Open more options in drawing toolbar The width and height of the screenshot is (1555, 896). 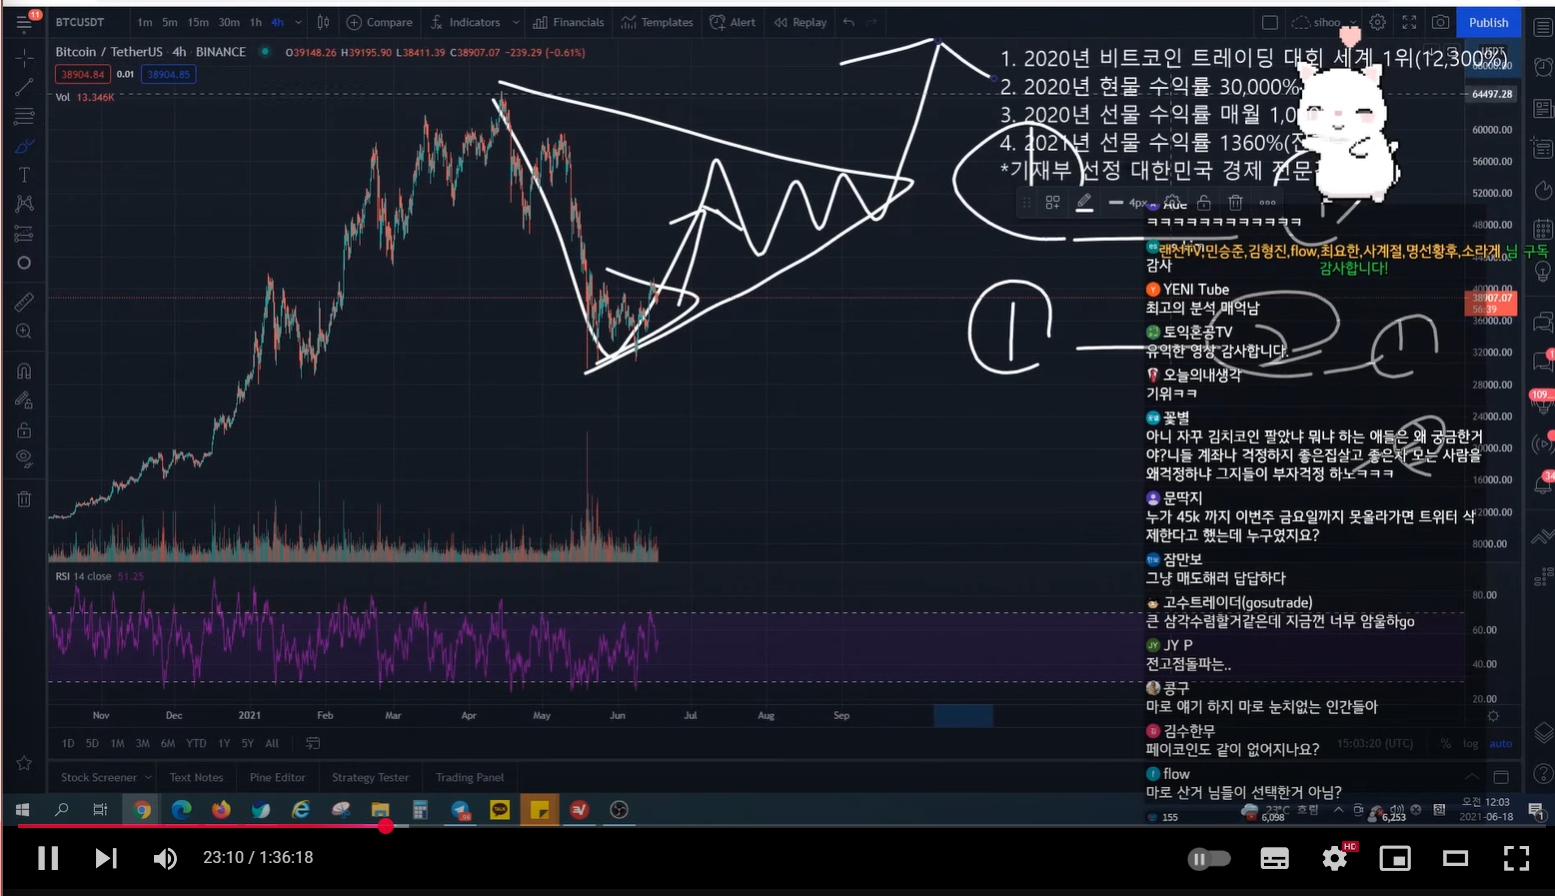click(1268, 202)
